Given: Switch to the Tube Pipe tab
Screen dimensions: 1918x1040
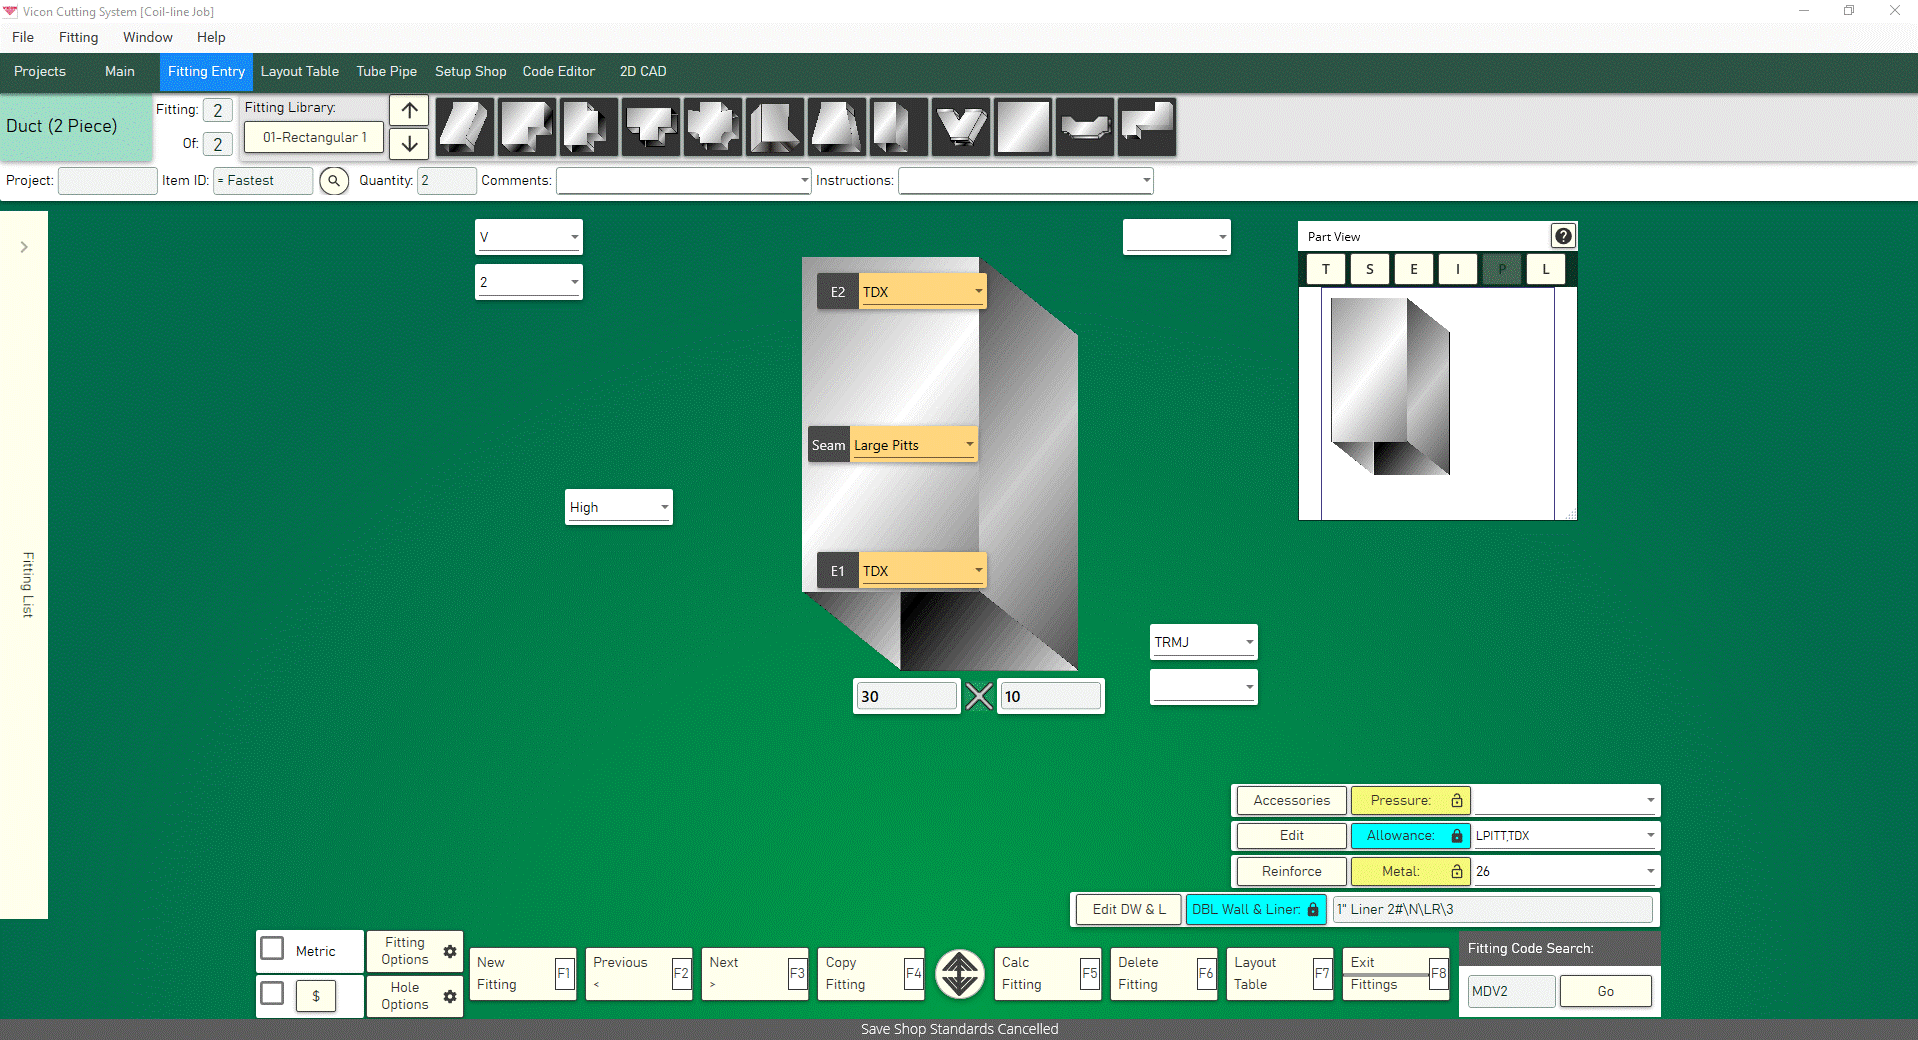Looking at the screenshot, I should (x=387, y=72).
